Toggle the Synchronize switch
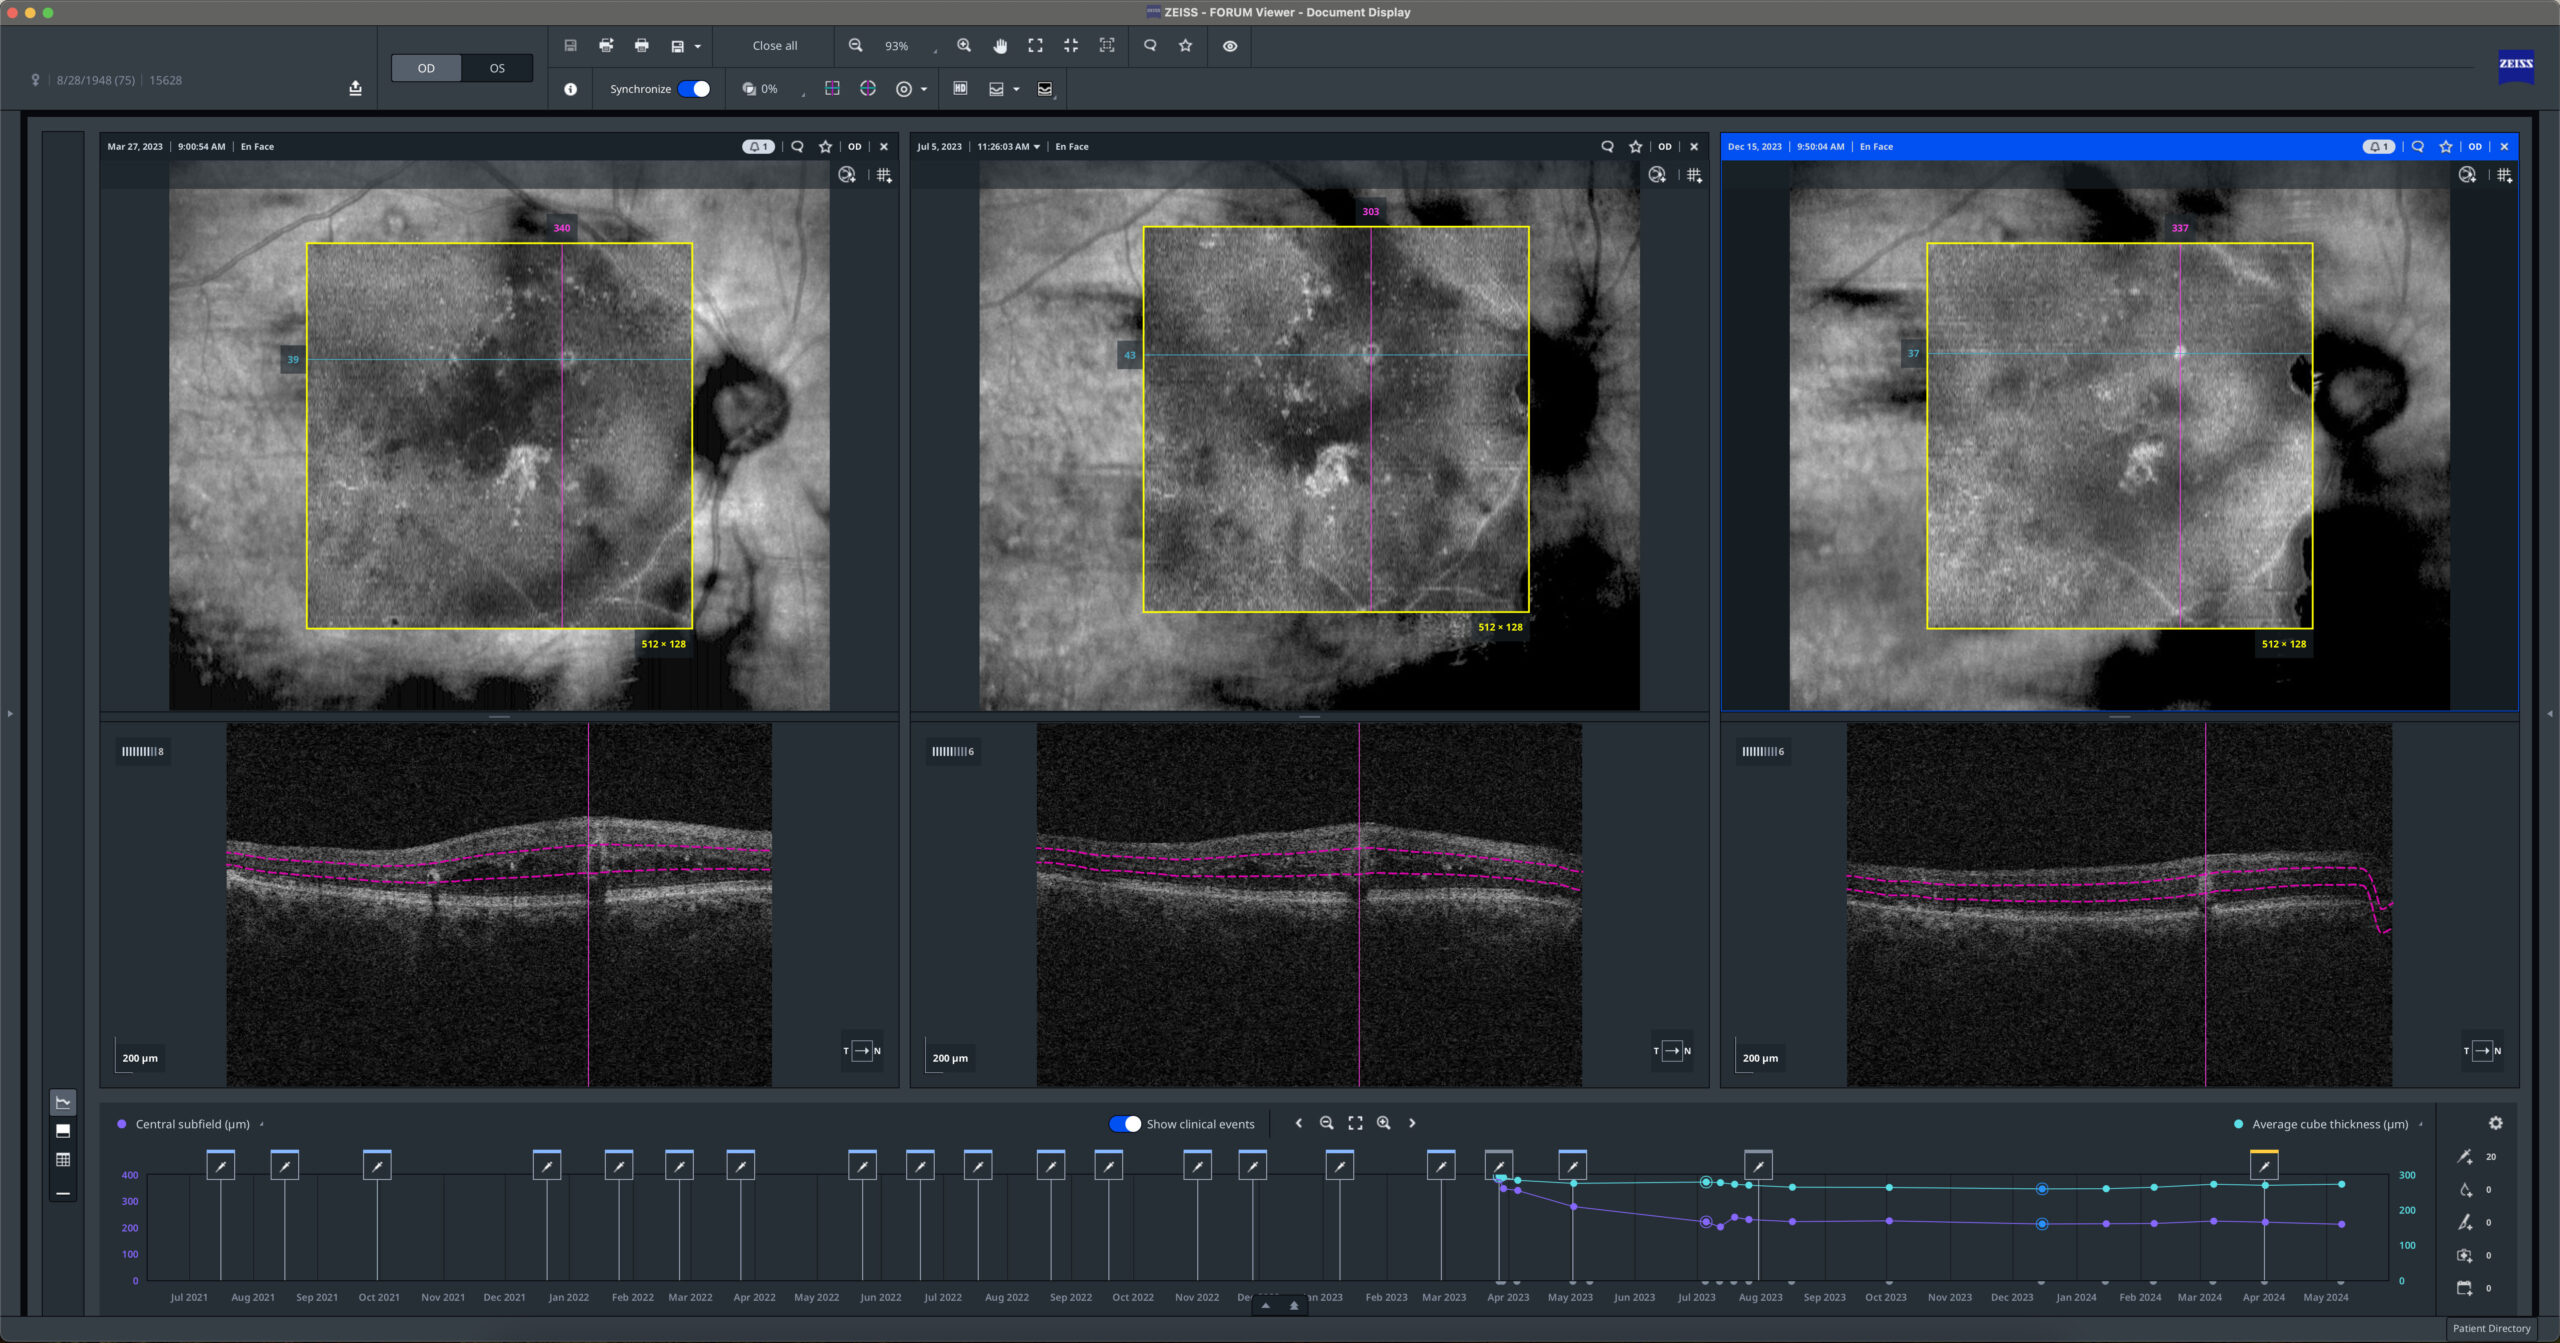Screen dimensions: 2560x1343 click(x=694, y=89)
